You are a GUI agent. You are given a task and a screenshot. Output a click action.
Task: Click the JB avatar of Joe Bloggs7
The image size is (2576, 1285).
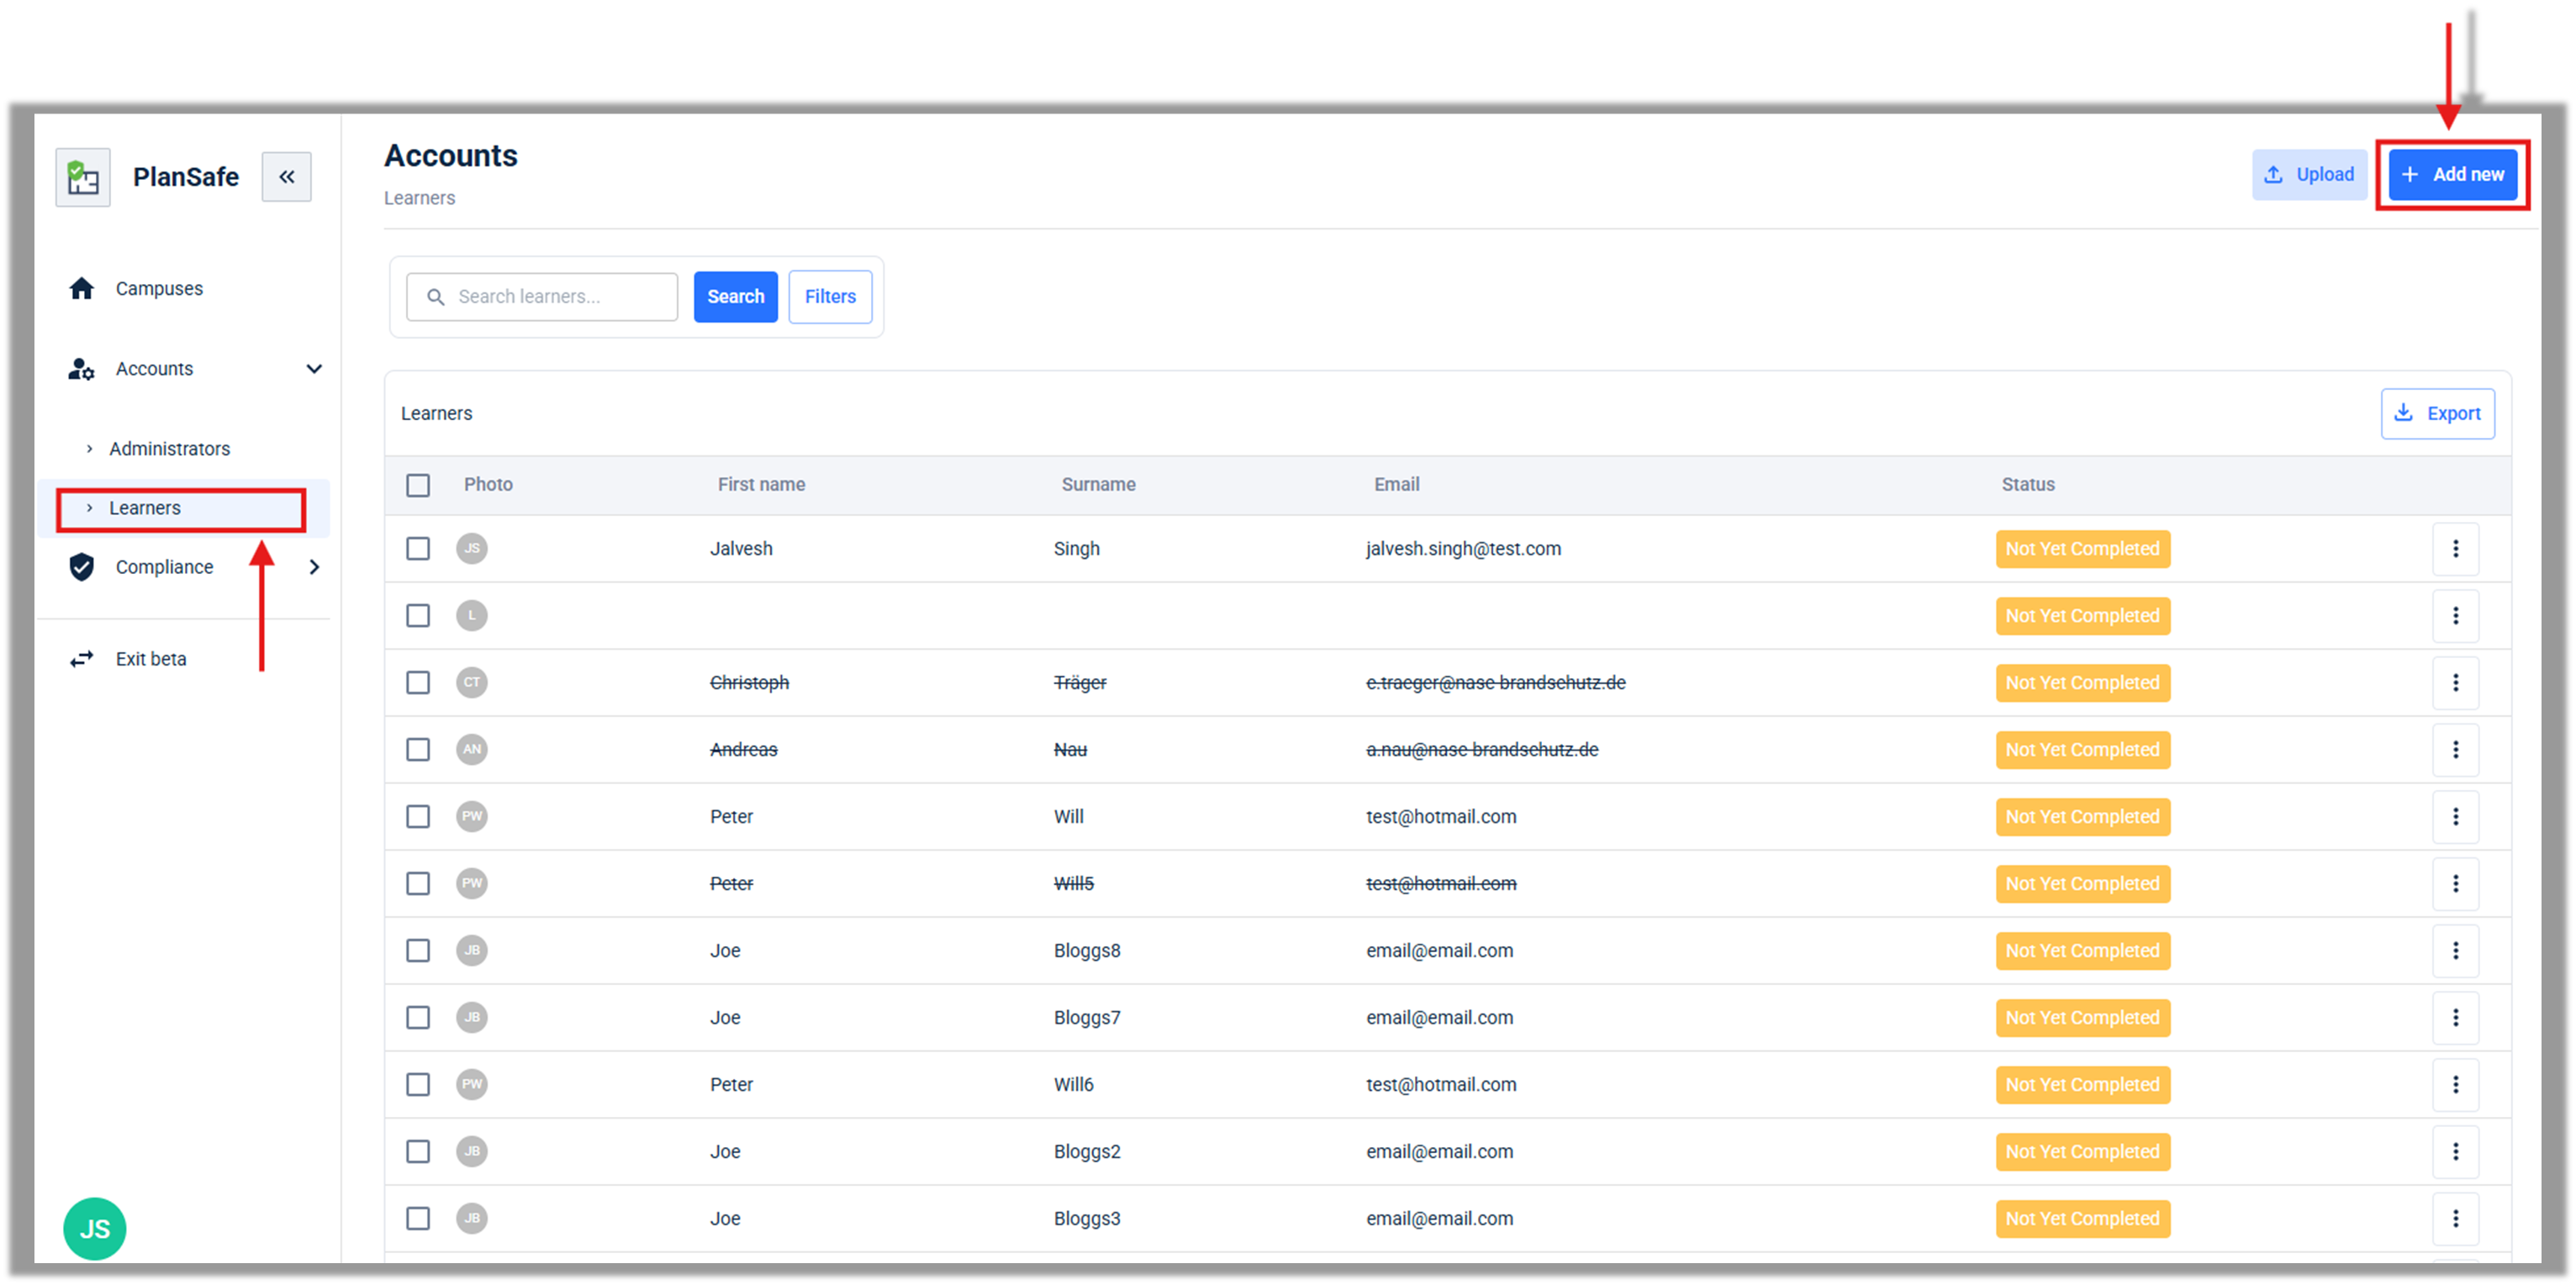(472, 1018)
